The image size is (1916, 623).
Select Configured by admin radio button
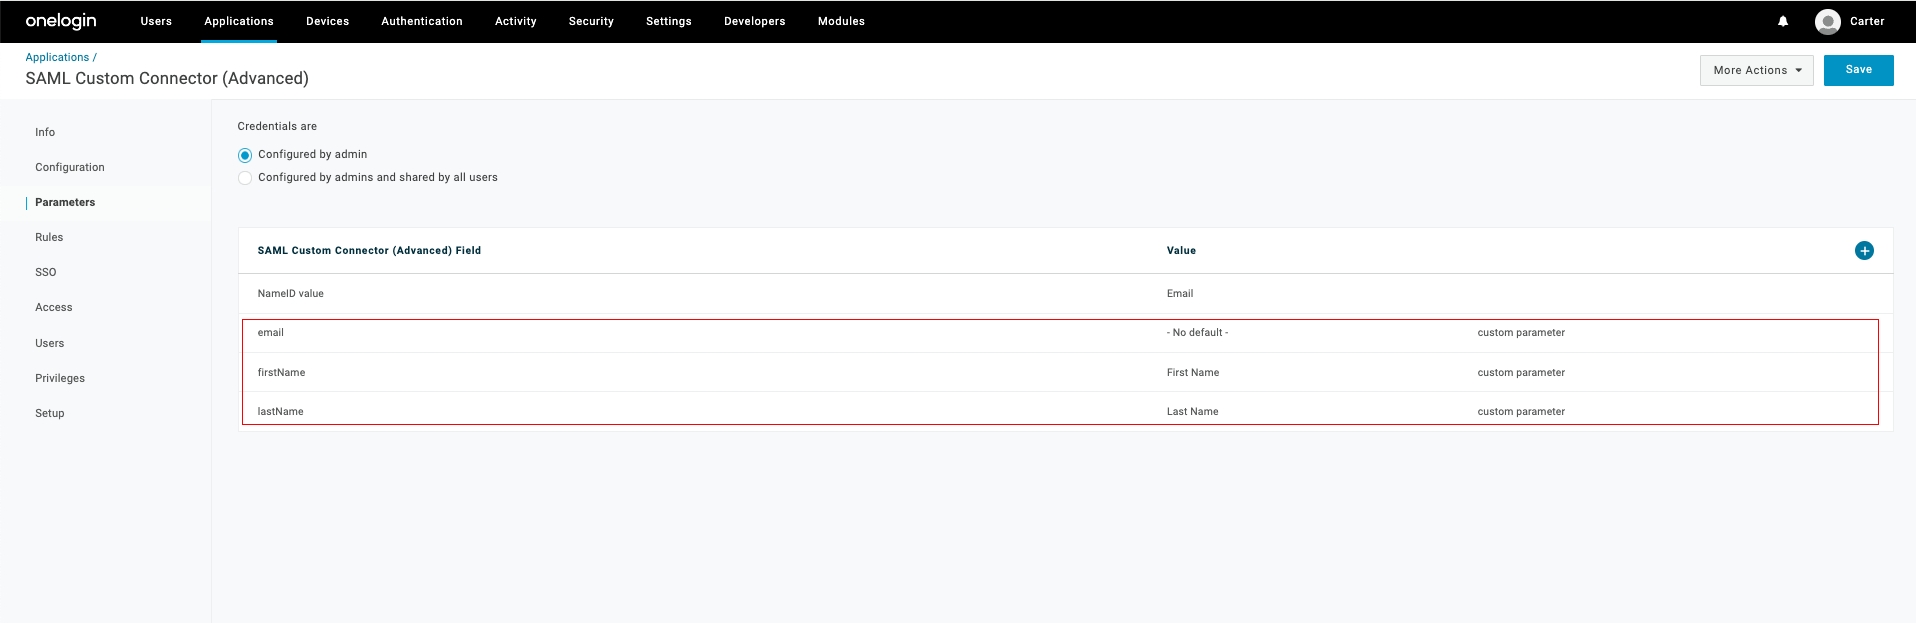245,155
